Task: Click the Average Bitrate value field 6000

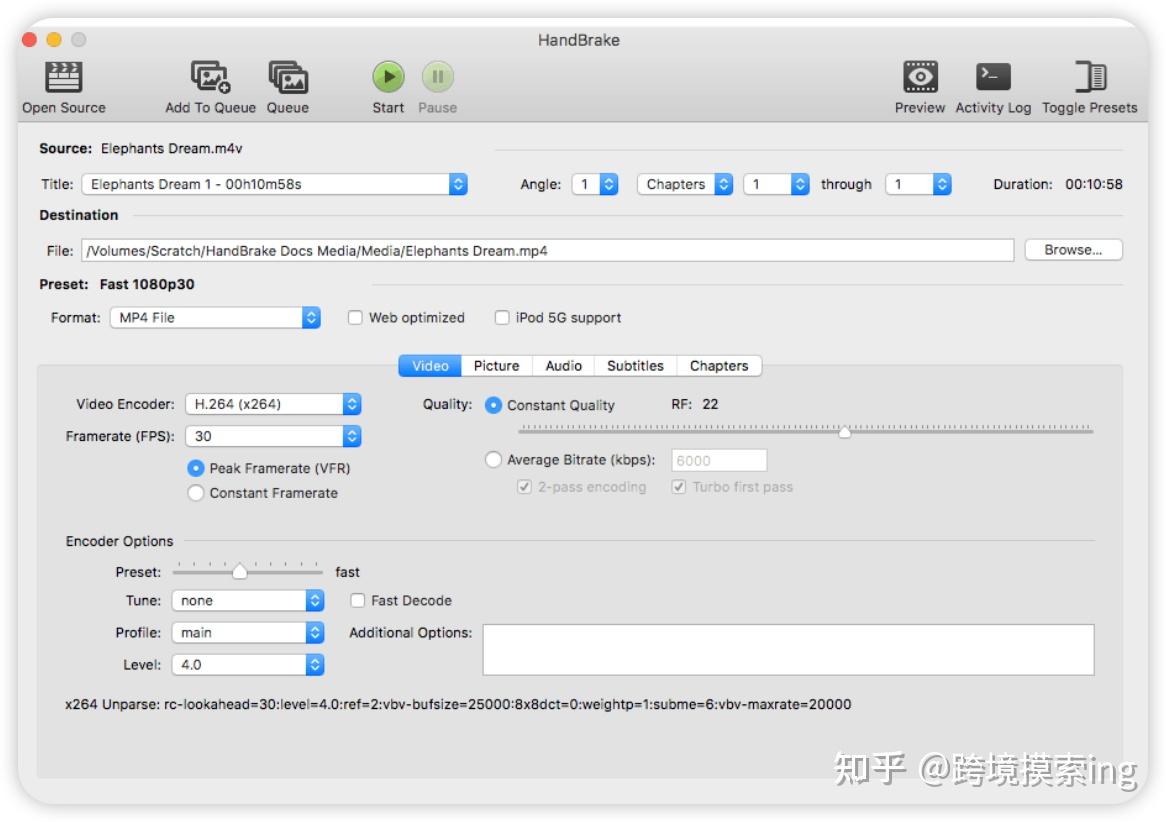Action: tap(719, 460)
